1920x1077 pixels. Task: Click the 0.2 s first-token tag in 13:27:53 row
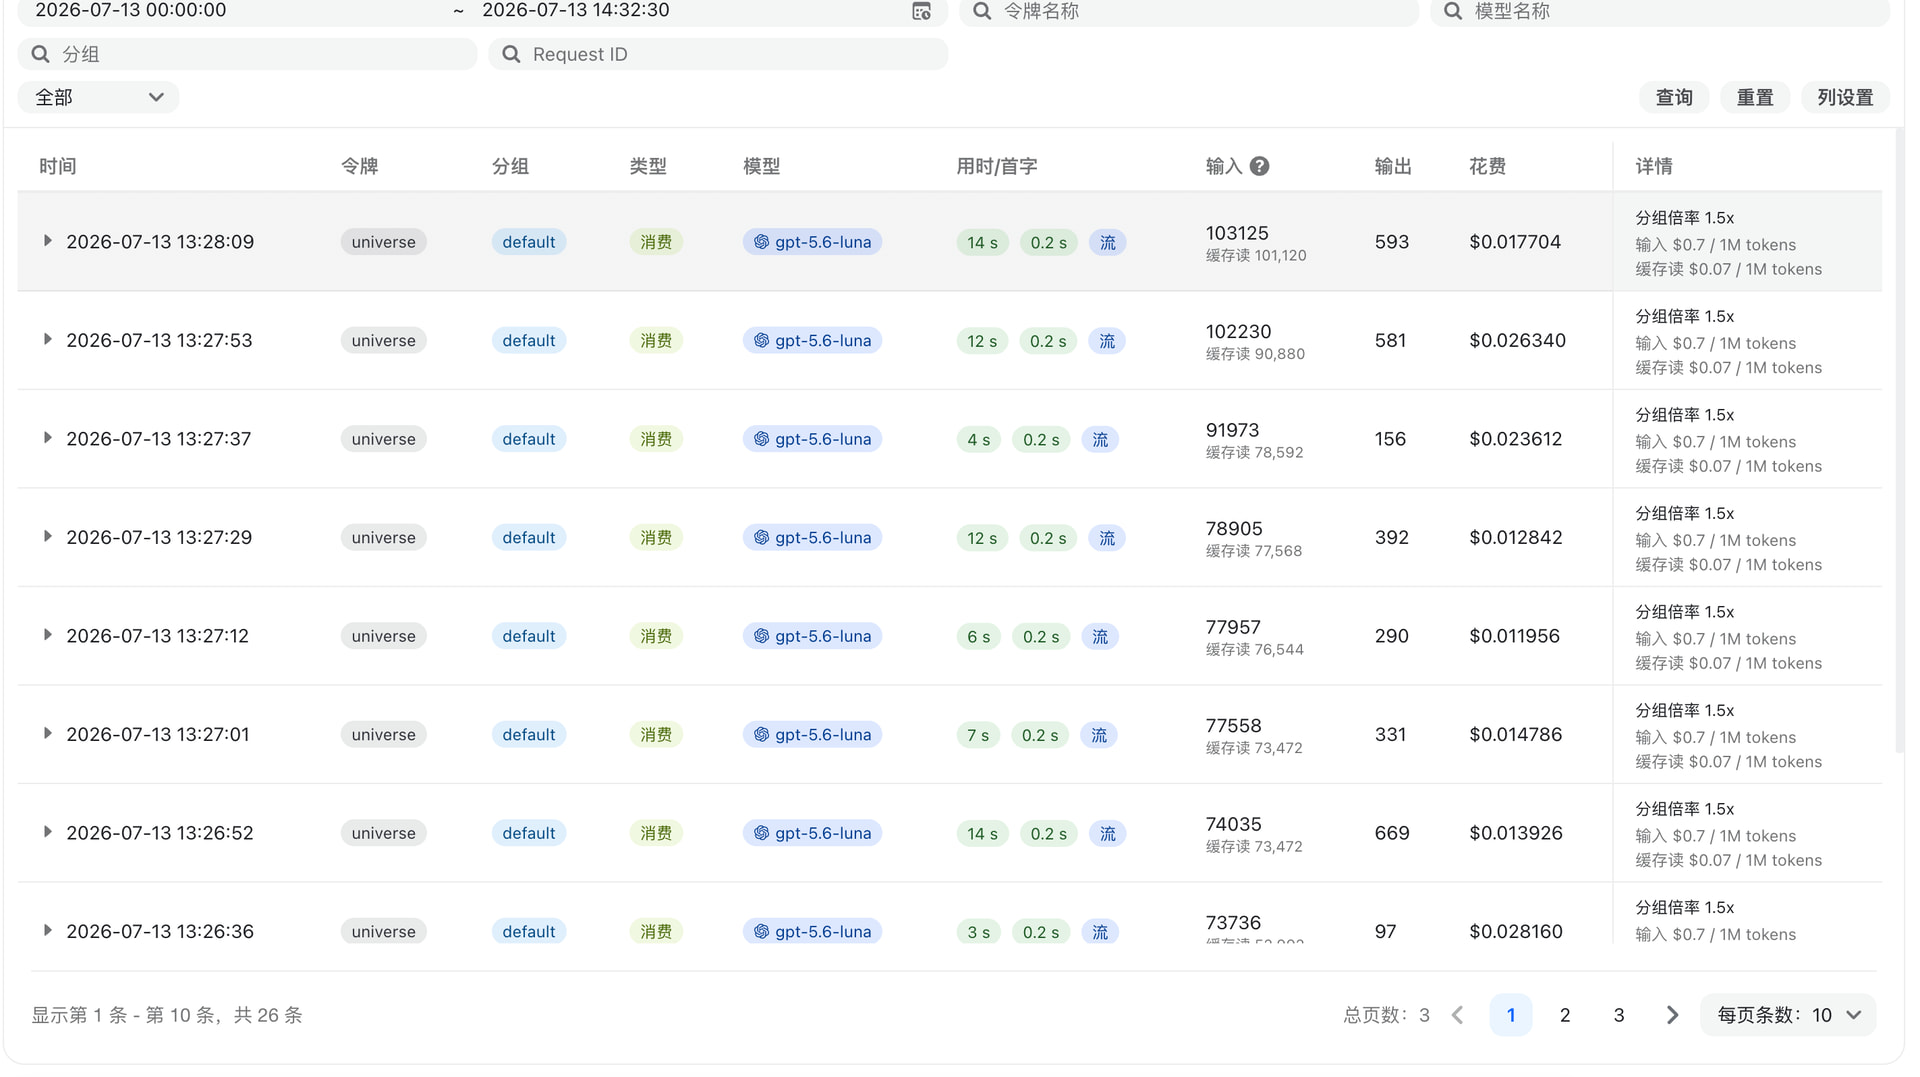pyautogui.click(x=1048, y=341)
